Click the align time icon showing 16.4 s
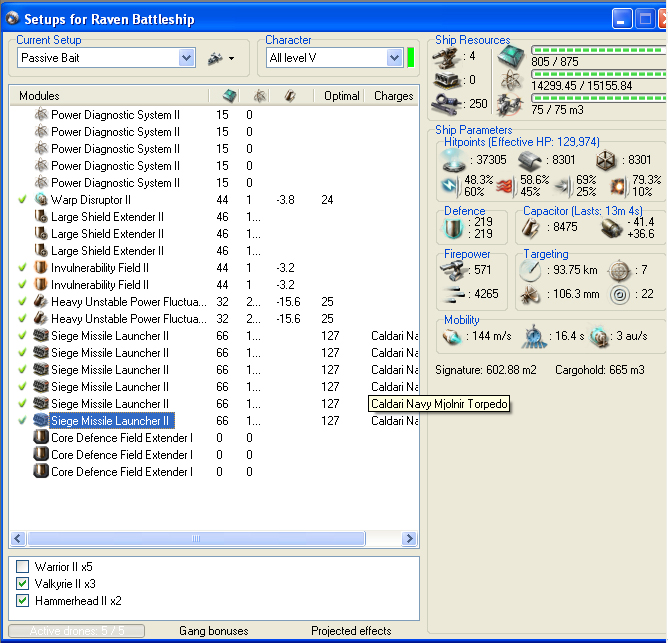This screenshot has height=643, width=668. [x=533, y=337]
